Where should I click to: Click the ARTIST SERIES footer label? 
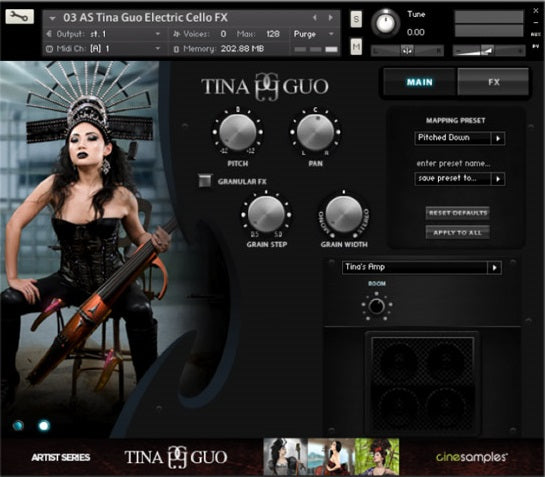61,457
